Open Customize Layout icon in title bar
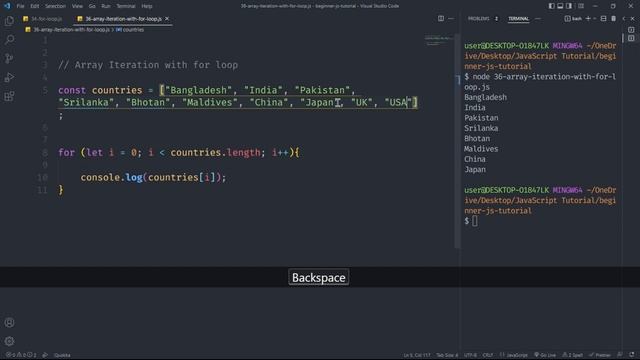This screenshot has height=360, width=640. pyautogui.click(x=581, y=6)
